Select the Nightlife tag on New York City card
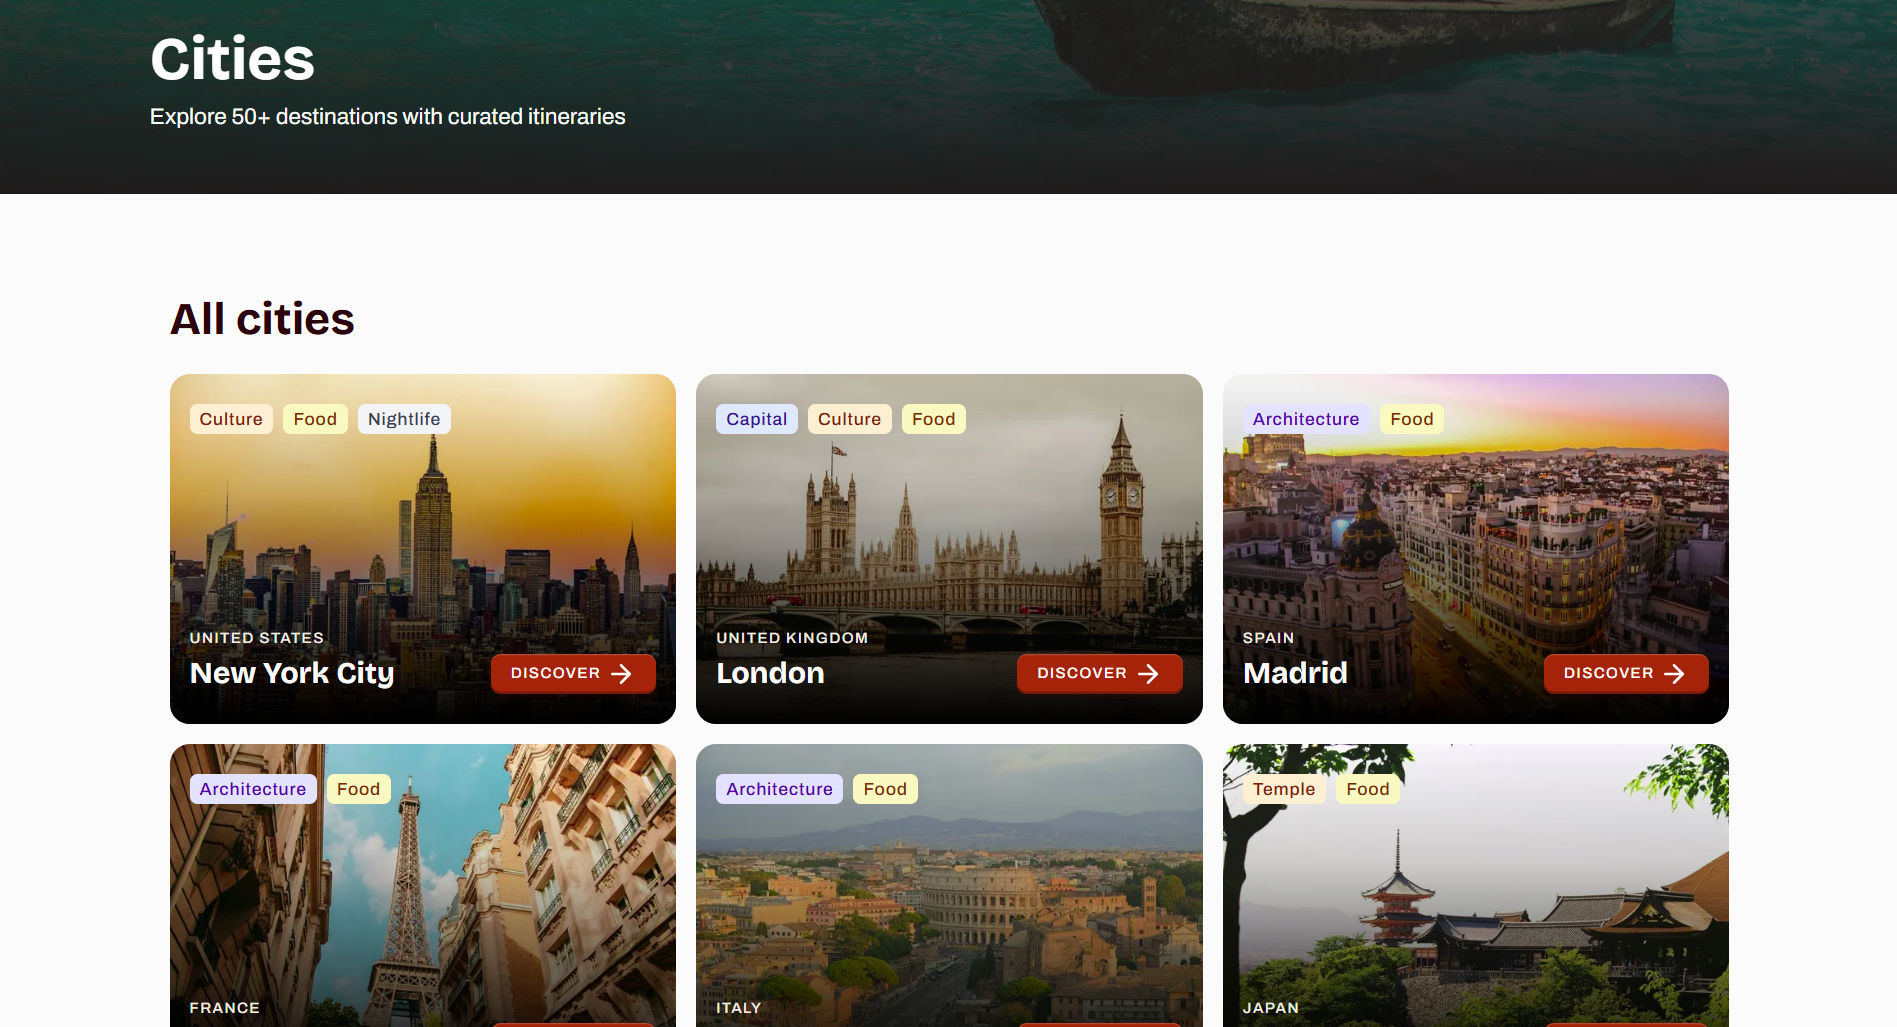 [404, 419]
